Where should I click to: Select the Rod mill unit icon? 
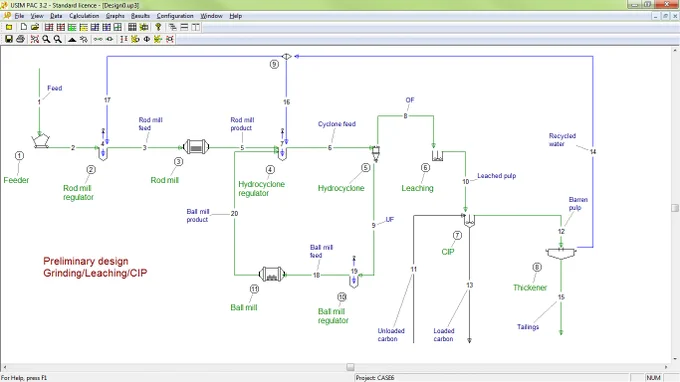tap(196, 147)
